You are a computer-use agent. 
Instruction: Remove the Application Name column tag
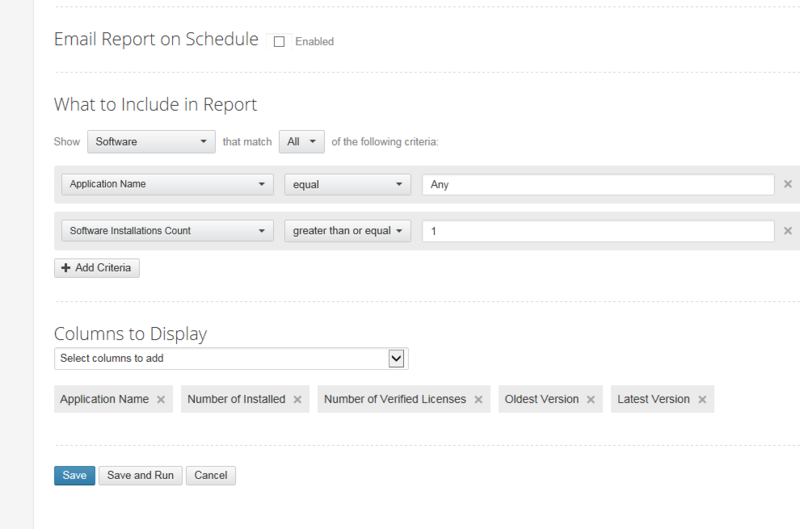click(x=161, y=400)
